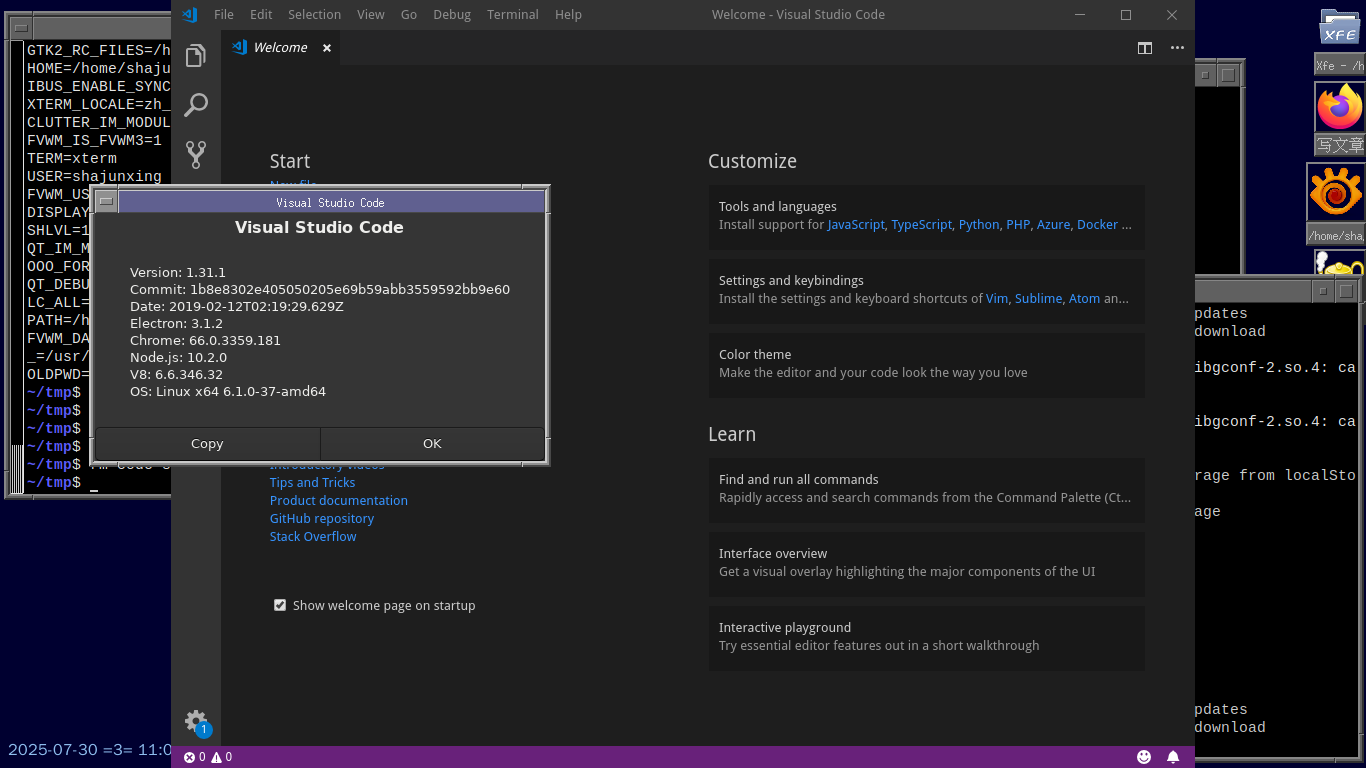Screen dimensions: 1366x768
Task: Click OK in the About dialog
Action: click(x=432, y=443)
